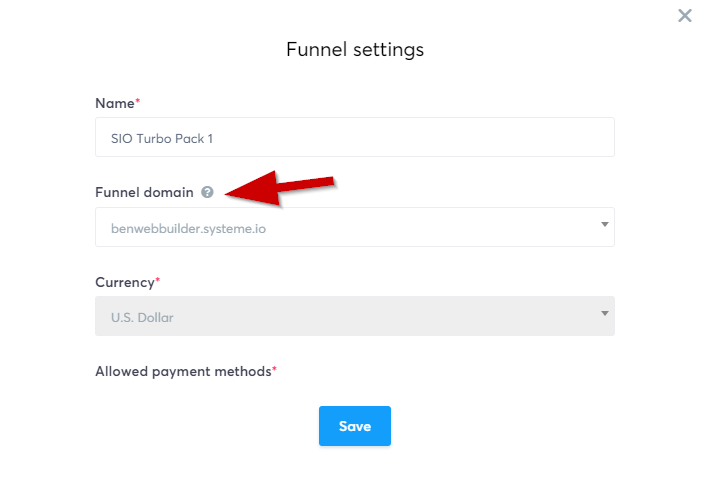
Task: Expand the Currency dropdown arrow
Action: (x=605, y=313)
